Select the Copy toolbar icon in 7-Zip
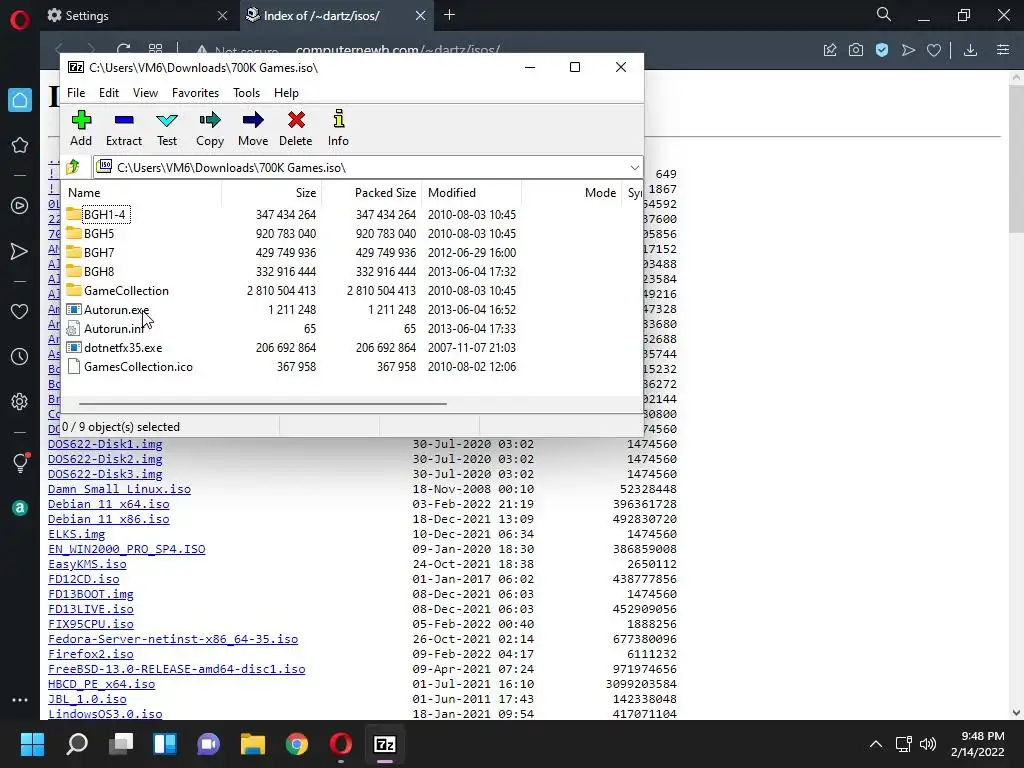Screen dimensions: 1024x768 210,129
